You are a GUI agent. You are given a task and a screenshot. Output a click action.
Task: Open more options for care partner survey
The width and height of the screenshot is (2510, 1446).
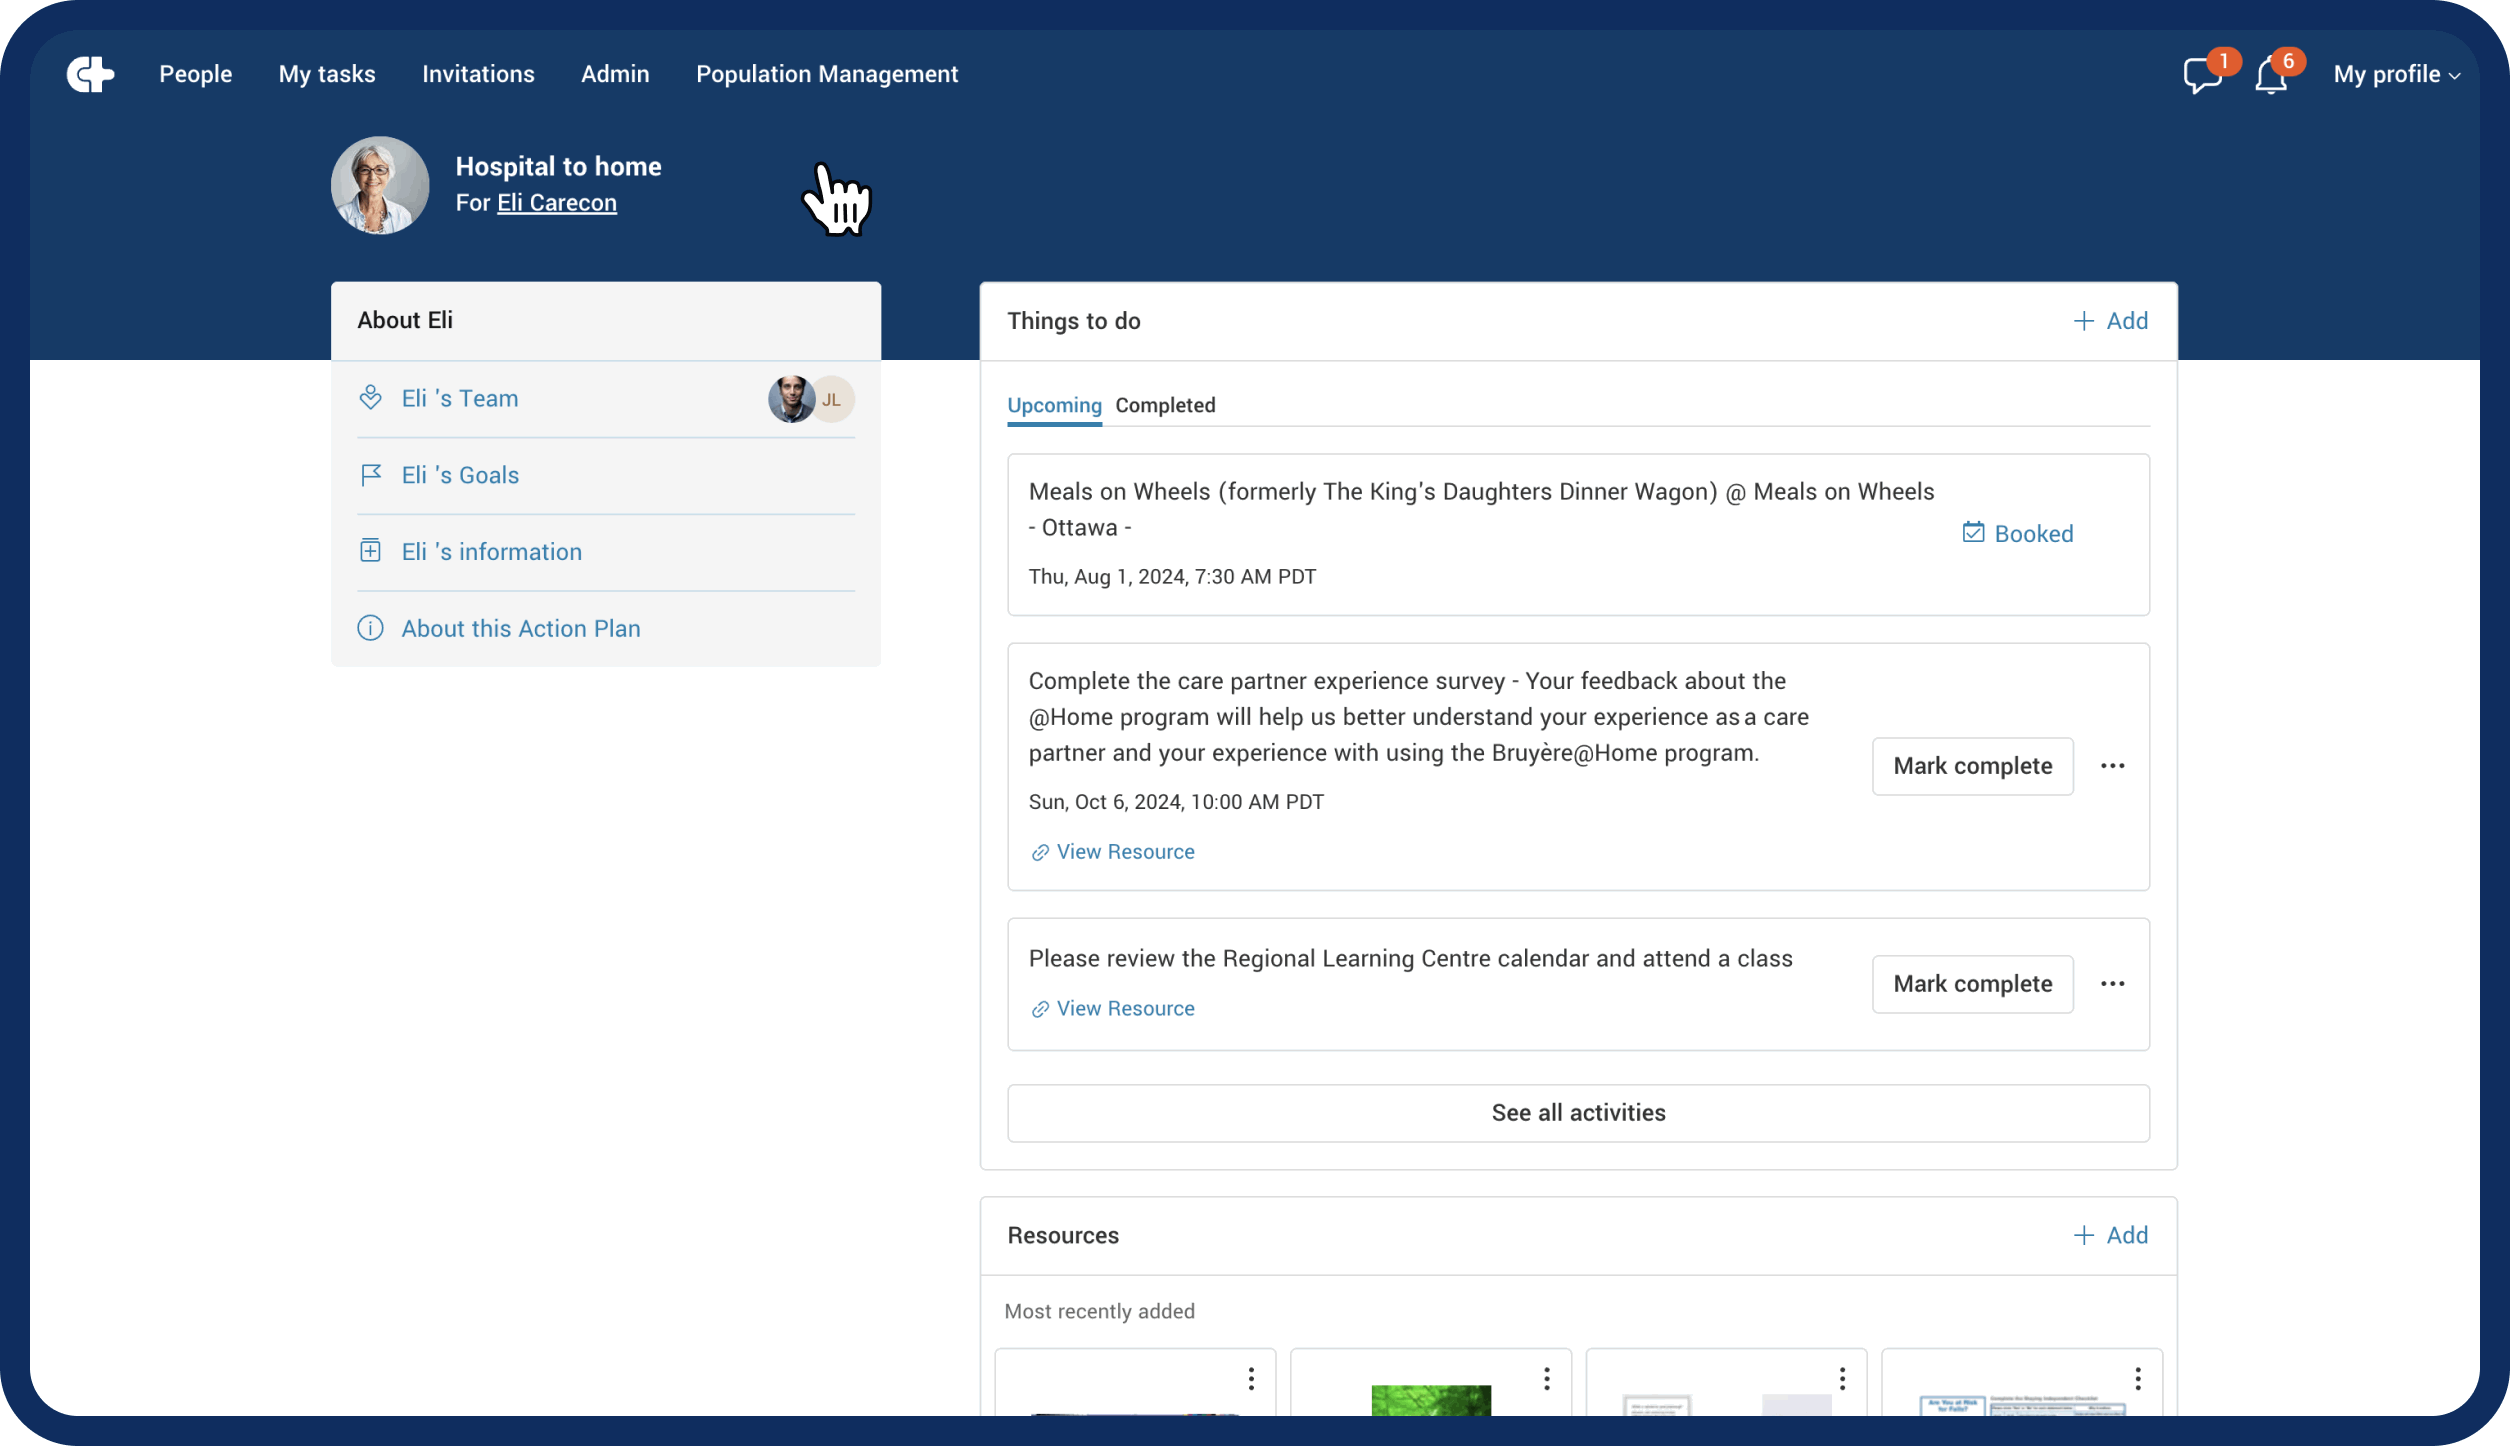point(2112,766)
